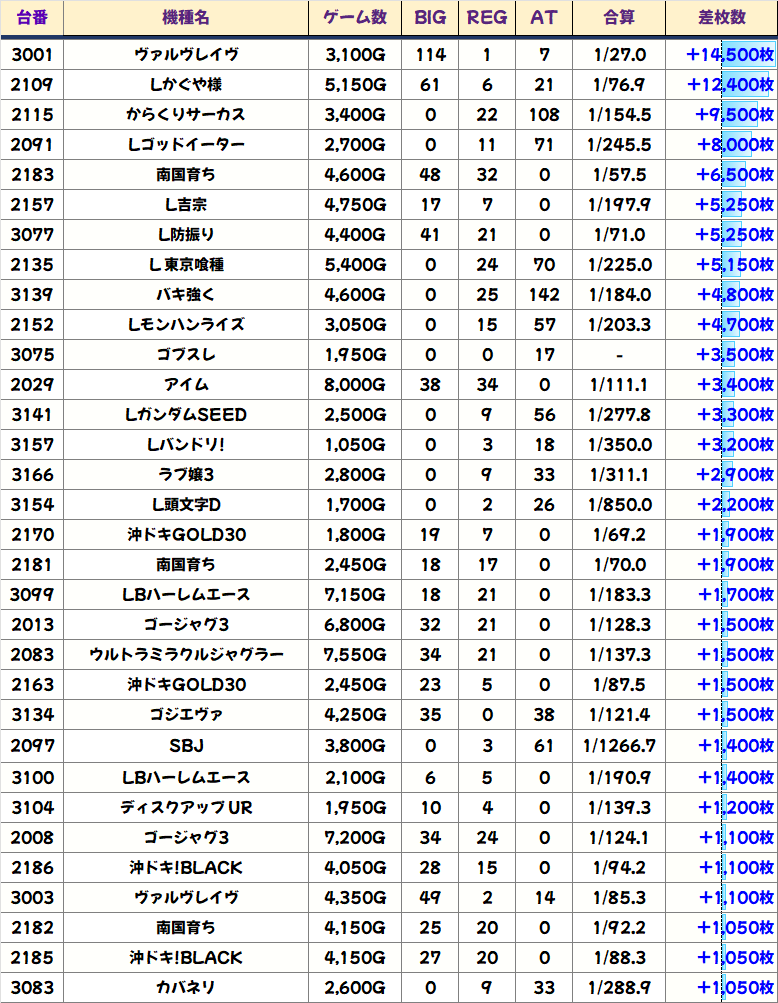
Task: Click the 1/850.0 combined probability cell
Action: [619, 505]
